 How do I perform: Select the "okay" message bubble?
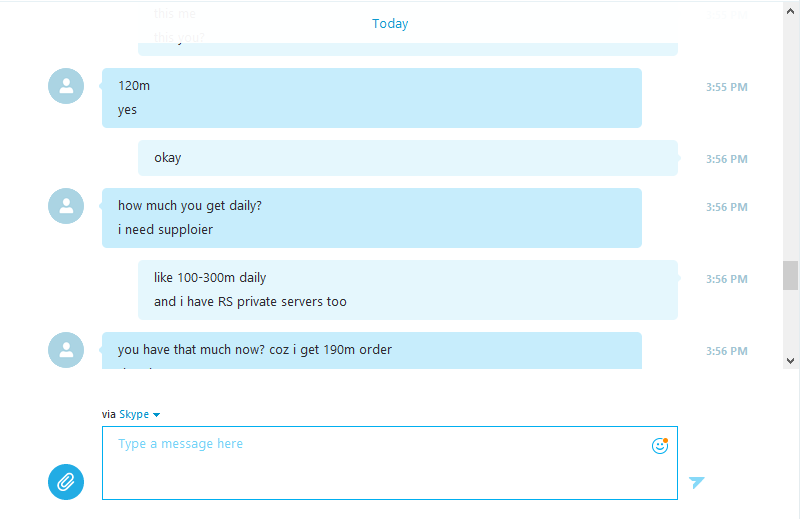(x=408, y=158)
